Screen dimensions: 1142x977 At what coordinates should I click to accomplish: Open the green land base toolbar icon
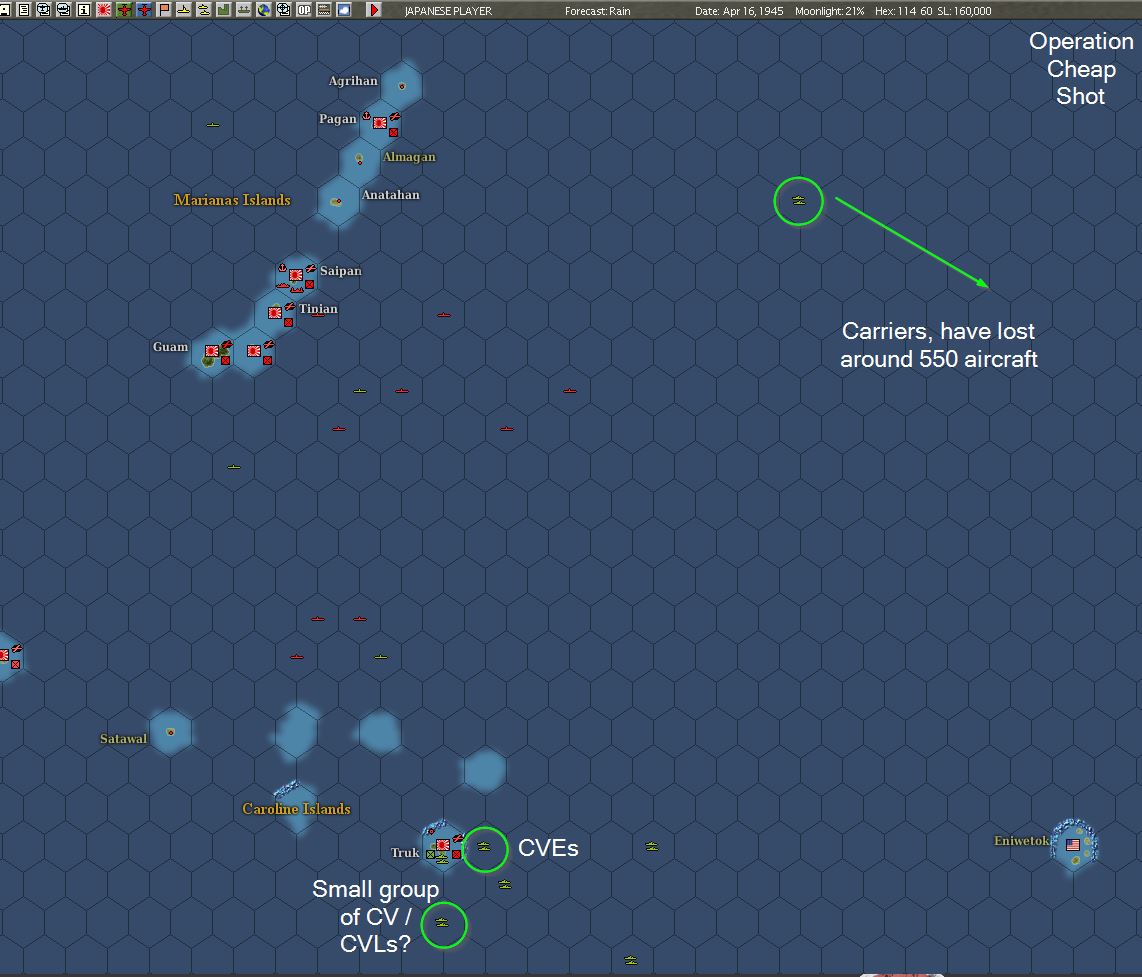point(224,10)
